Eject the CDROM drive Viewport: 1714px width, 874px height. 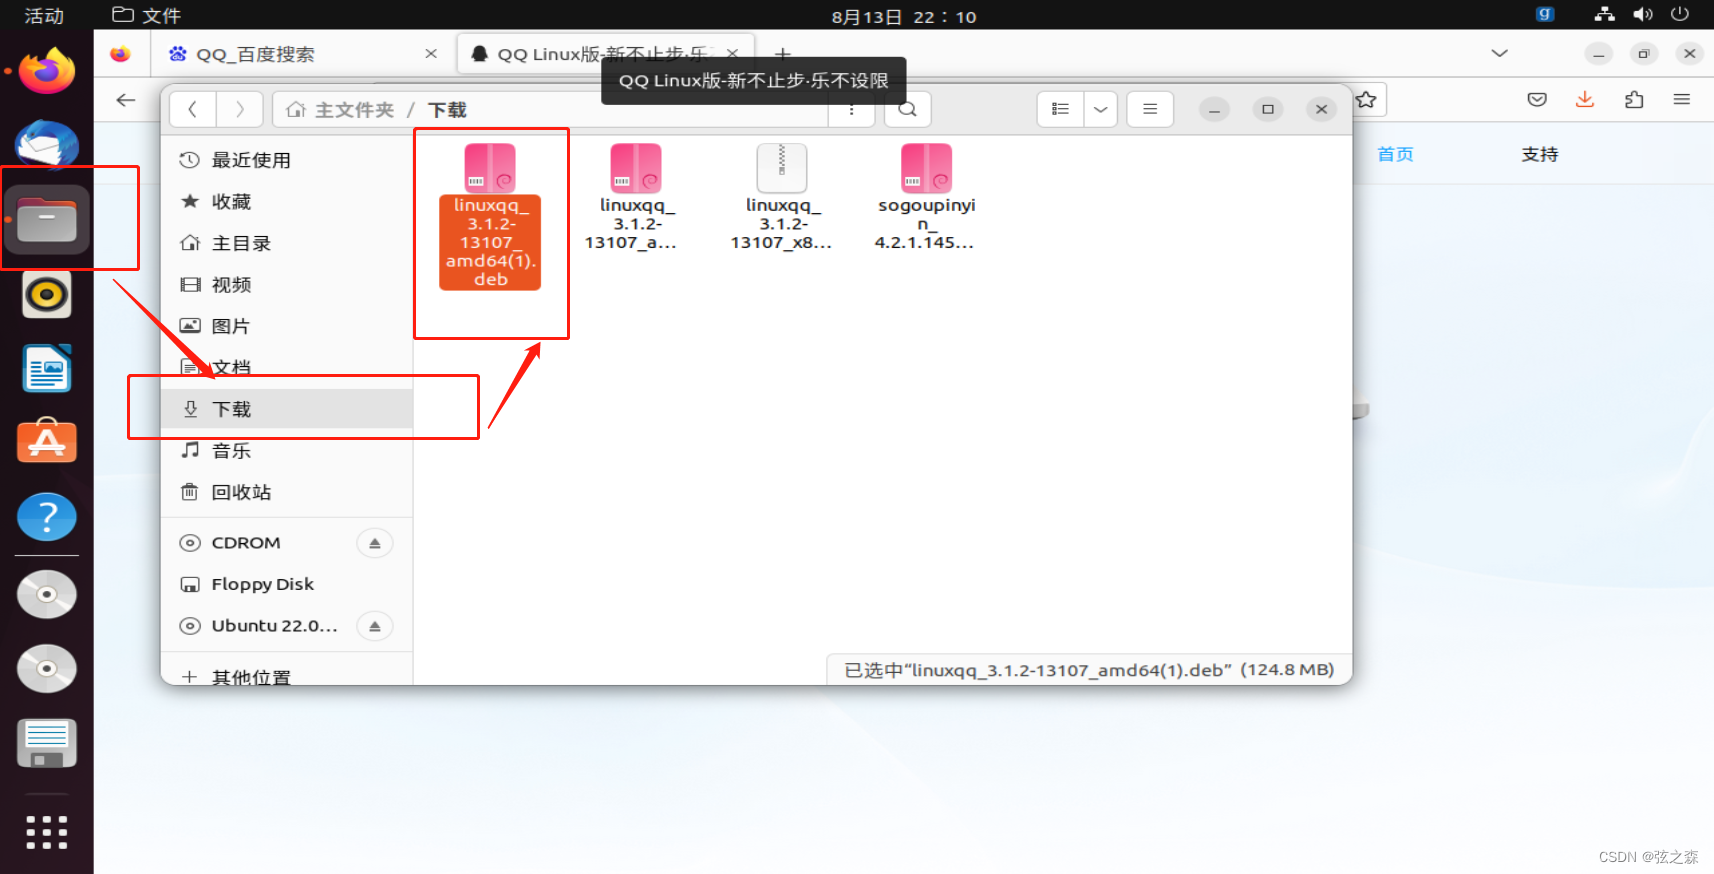click(375, 543)
